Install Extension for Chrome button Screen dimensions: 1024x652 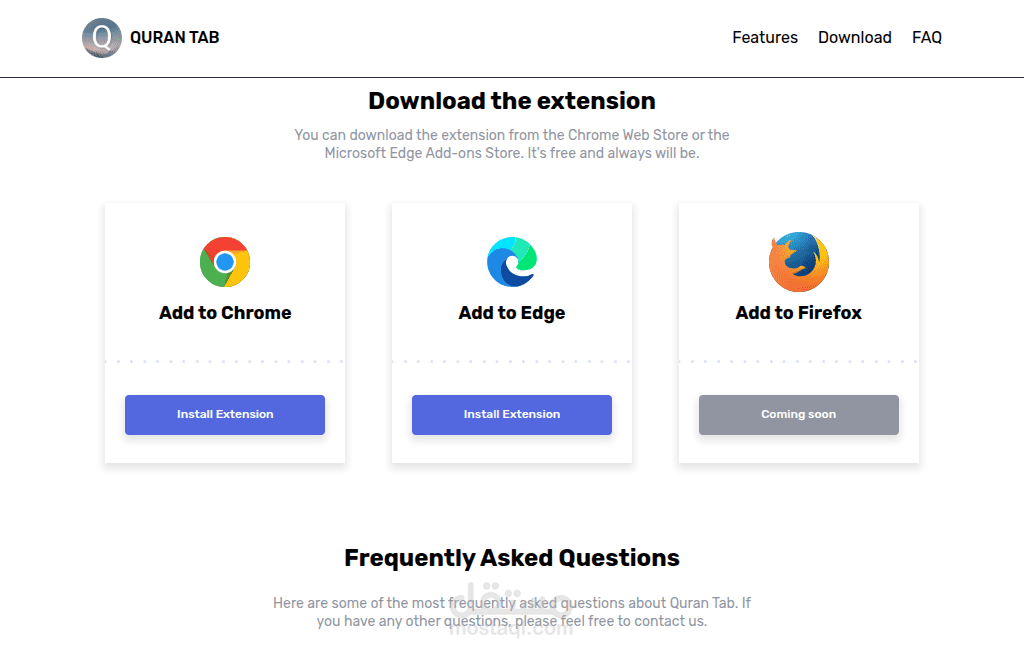[225, 415]
